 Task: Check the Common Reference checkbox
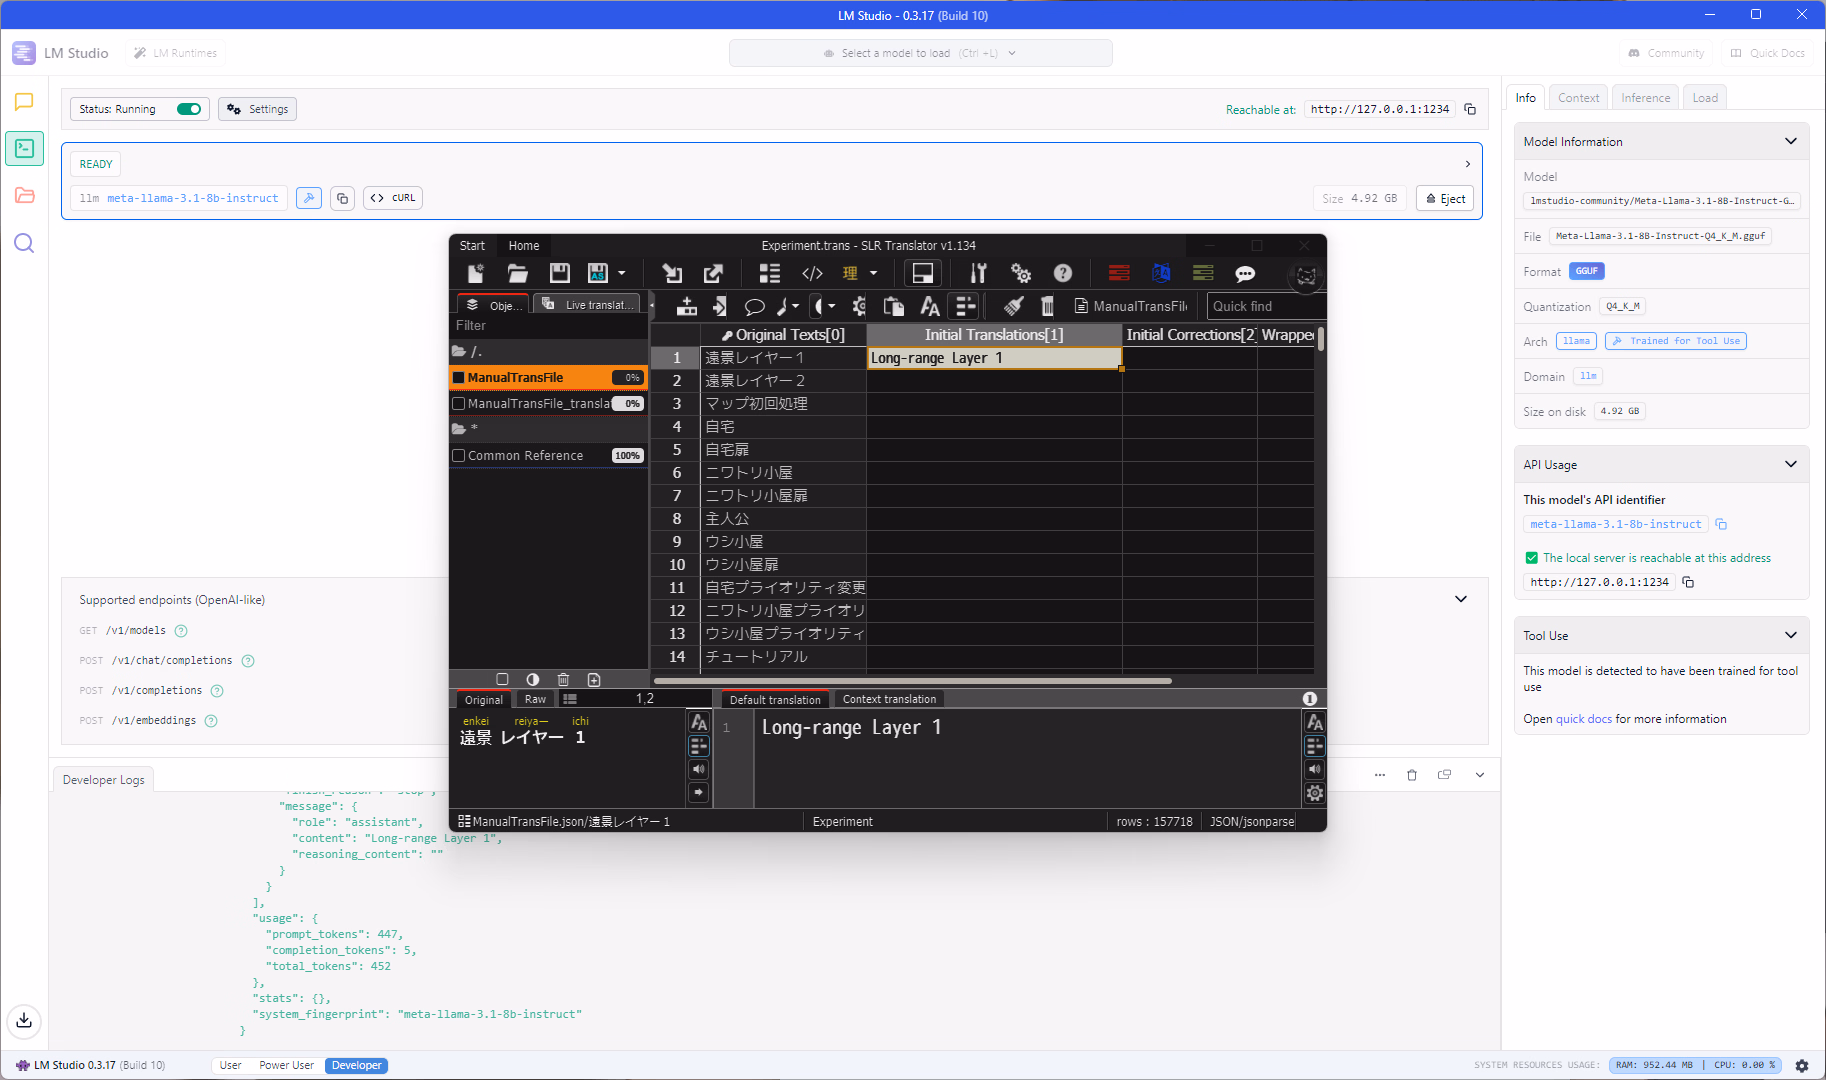click(459, 455)
